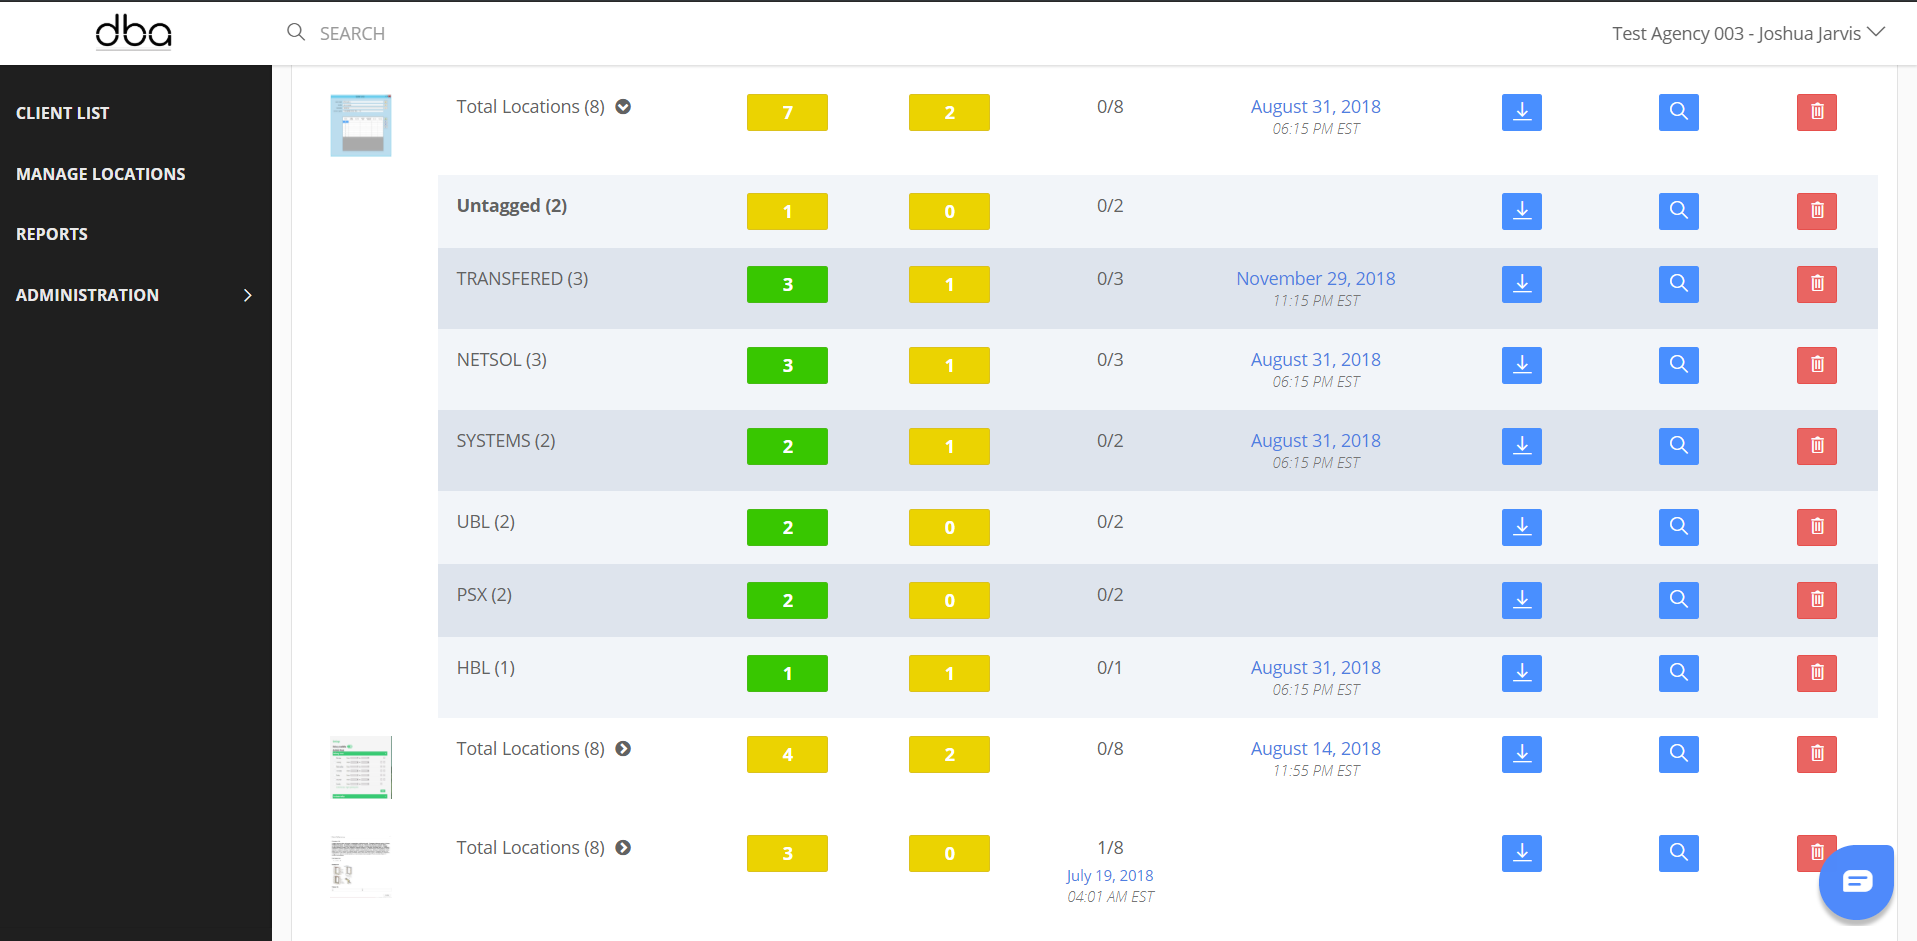The image size is (1917, 941).
Task: Open the chat widget bubble
Action: 1856,881
